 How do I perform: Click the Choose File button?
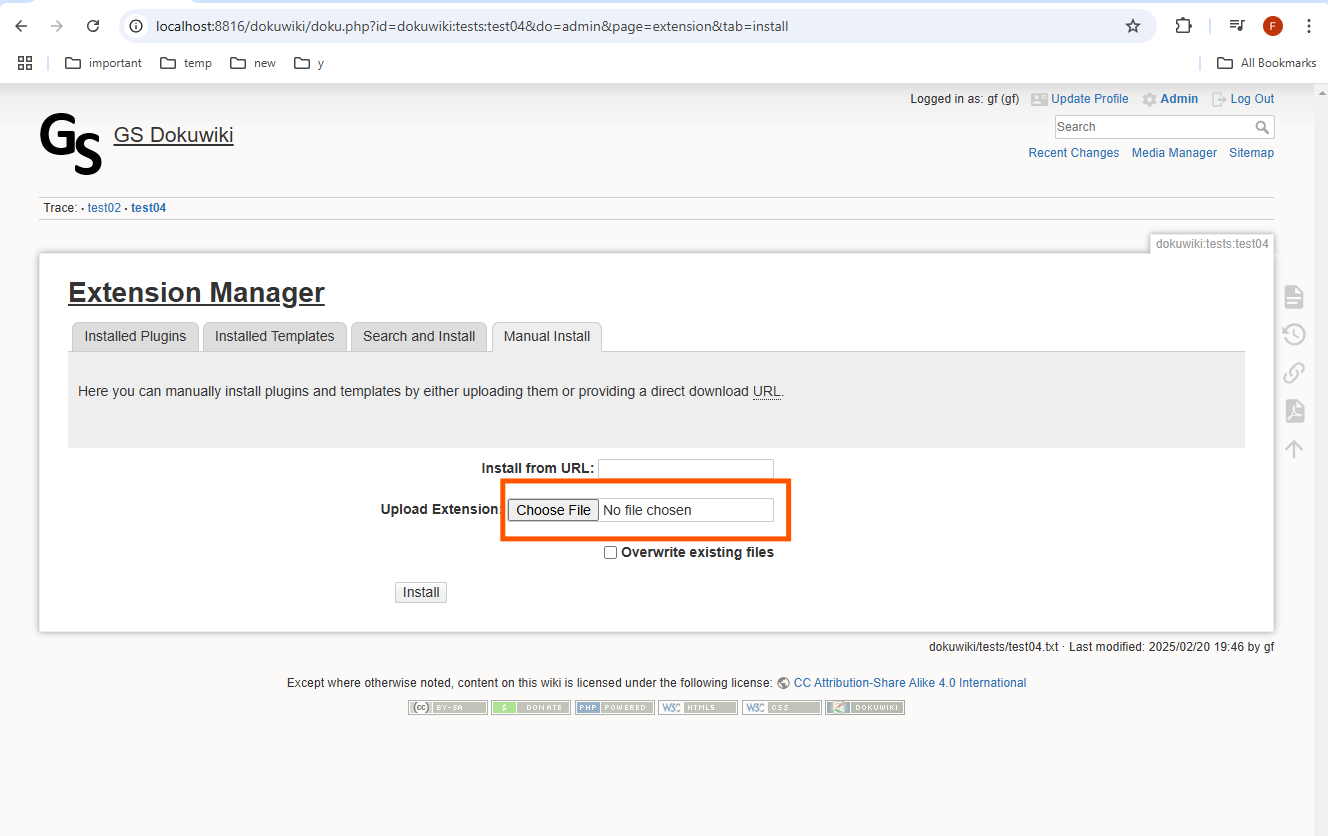tap(553, 510)
